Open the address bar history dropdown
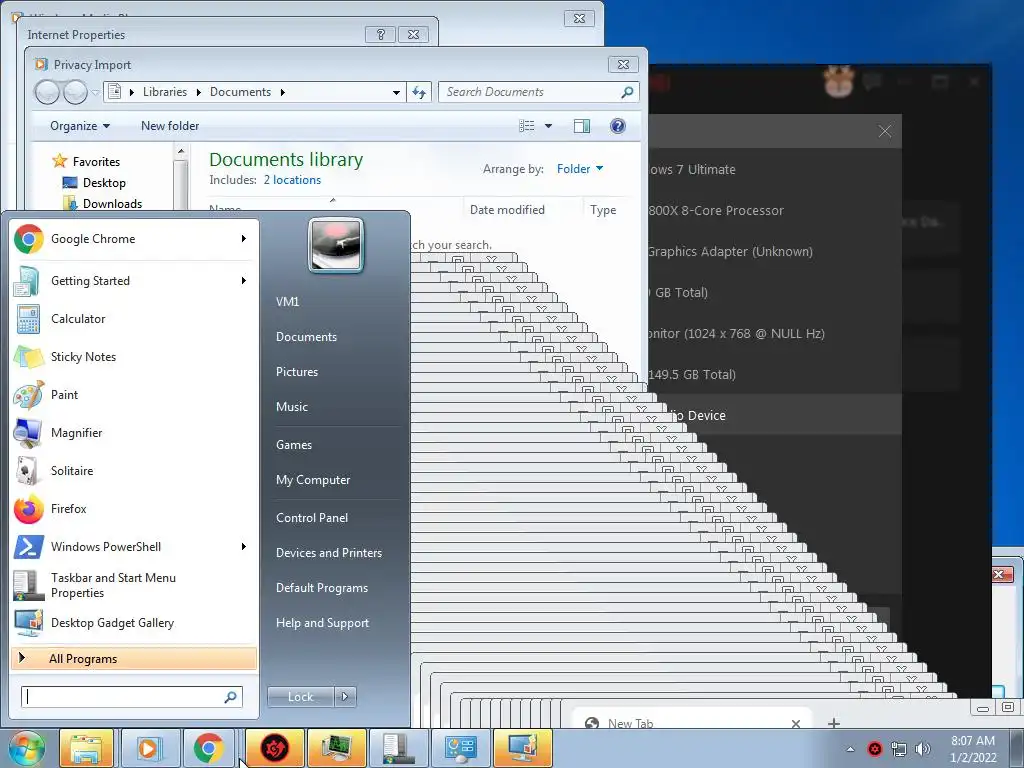The height and width of the screenshot is (768, 1024). (x=396, y=93)
